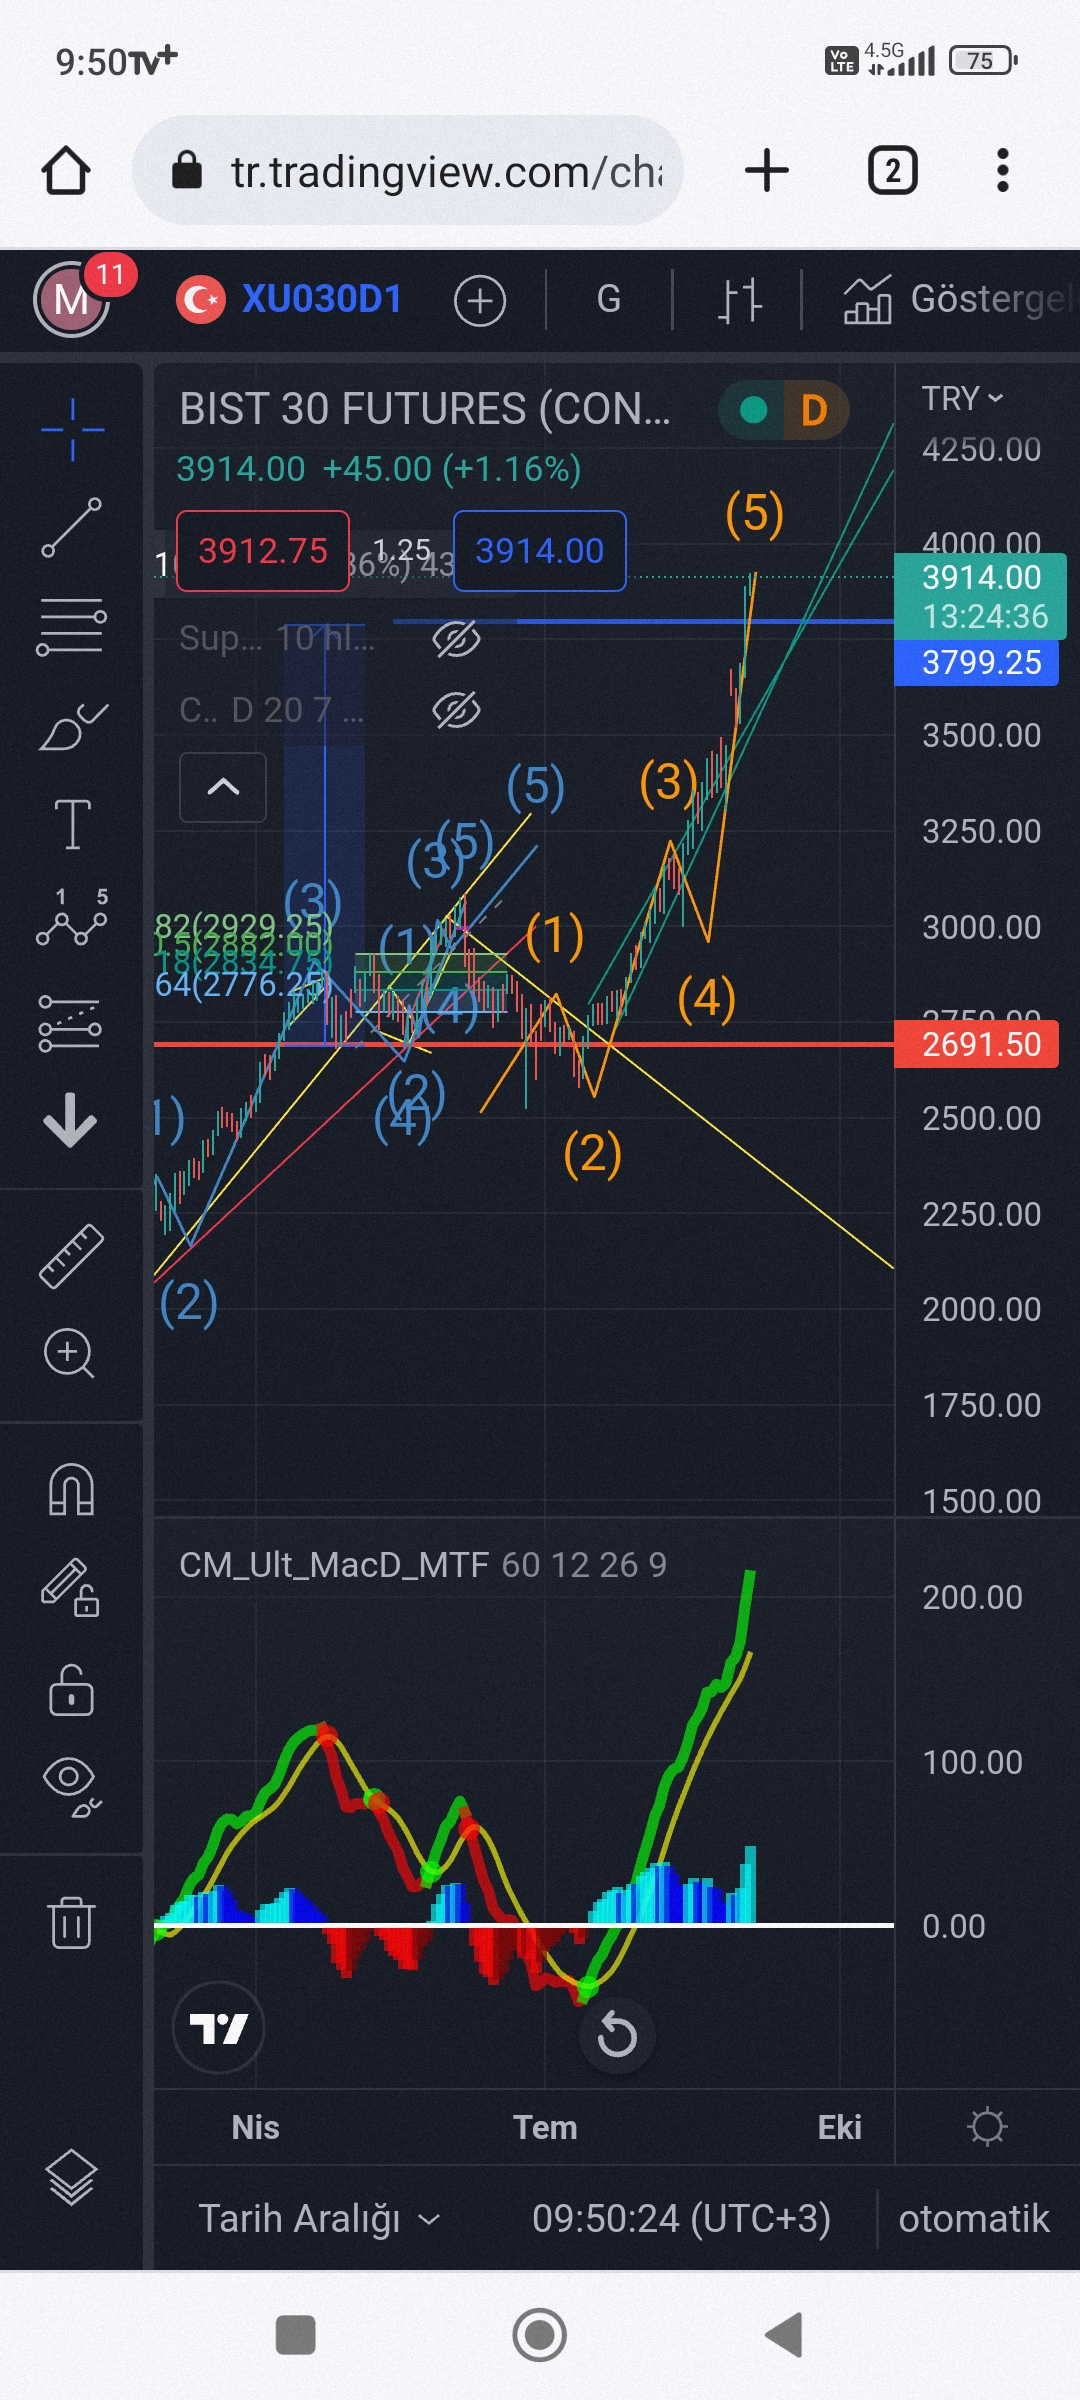The width and height of the screenshot is (1080, 2400).
Task: Open the forecast and measurement tools
Action: 70,1022
